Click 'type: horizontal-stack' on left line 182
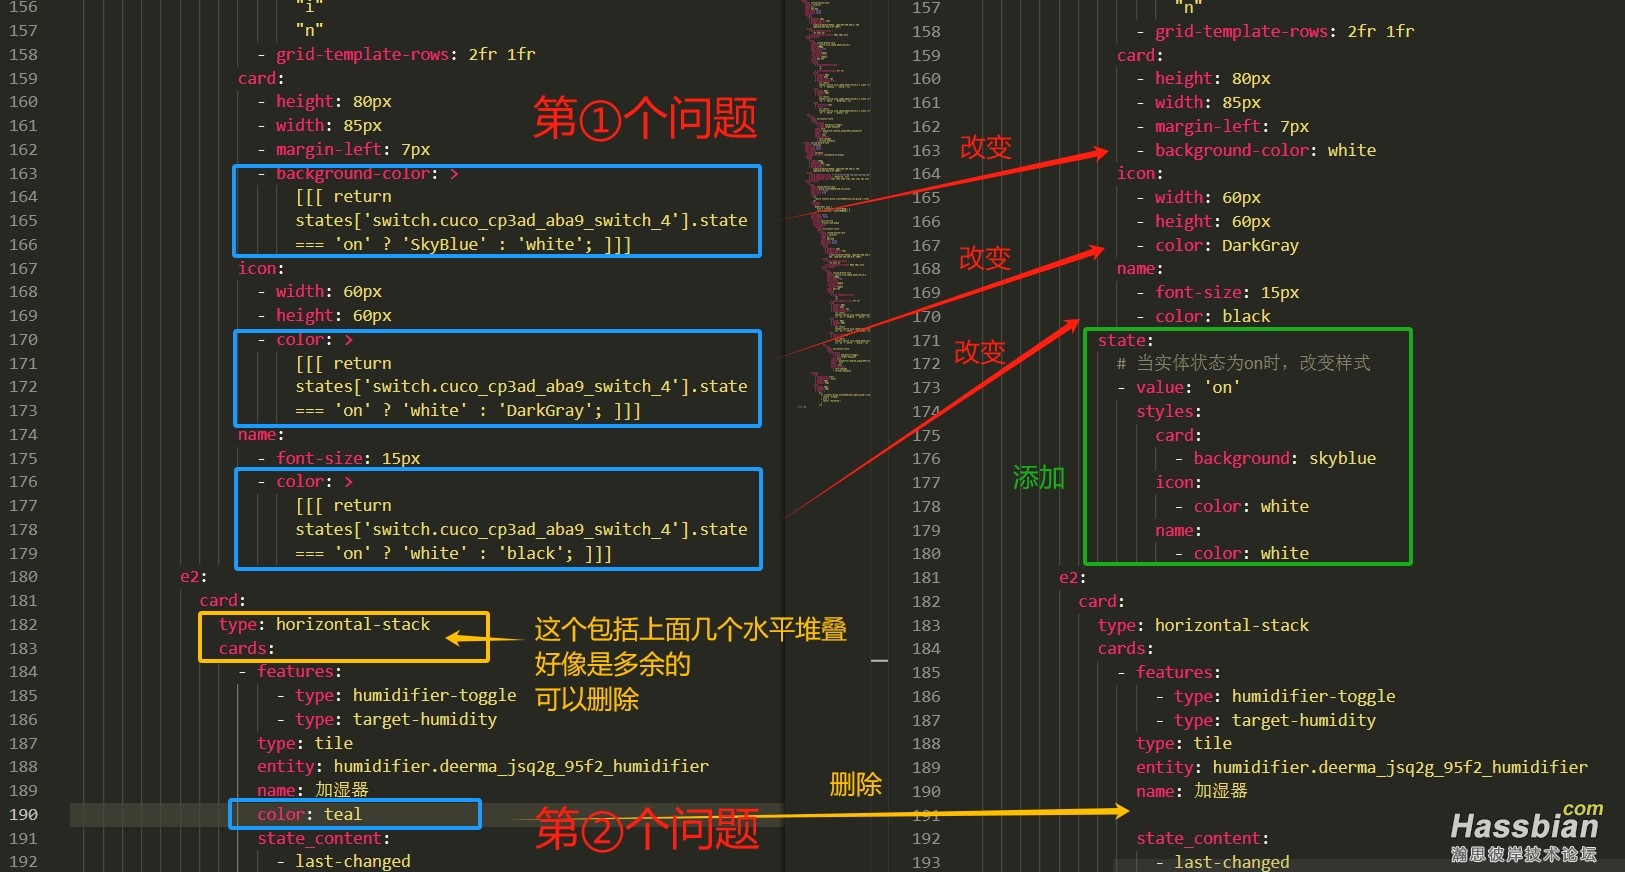This screenshot has height=872, width=1625. tap(324, 624)
